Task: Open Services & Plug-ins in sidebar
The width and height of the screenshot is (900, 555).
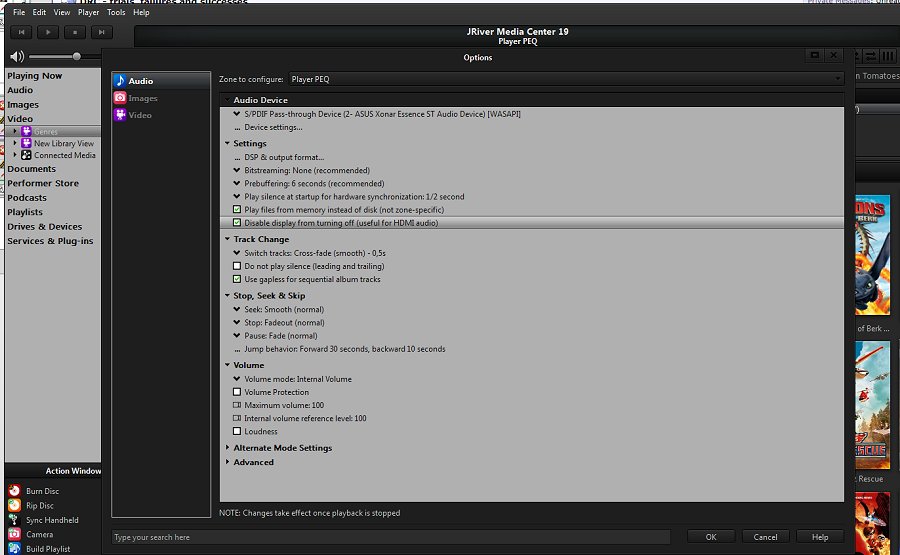Action: 50,241
